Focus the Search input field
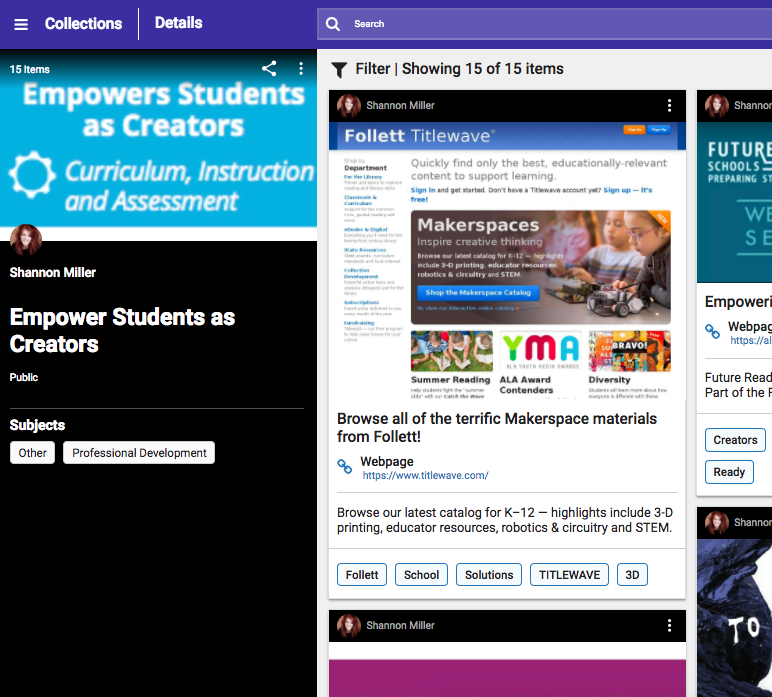The height and width of the screenshot is (697, 772). 545,24
